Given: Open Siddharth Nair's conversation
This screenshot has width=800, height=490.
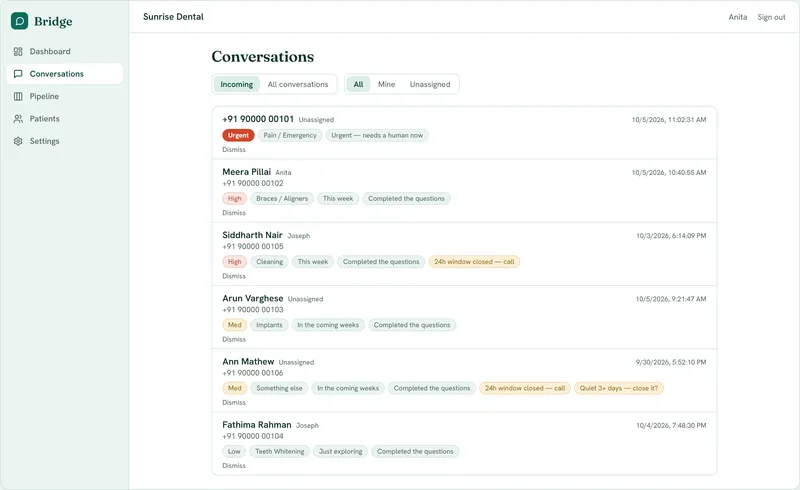Looking at the screenshot, I should [x=464, y=255].
